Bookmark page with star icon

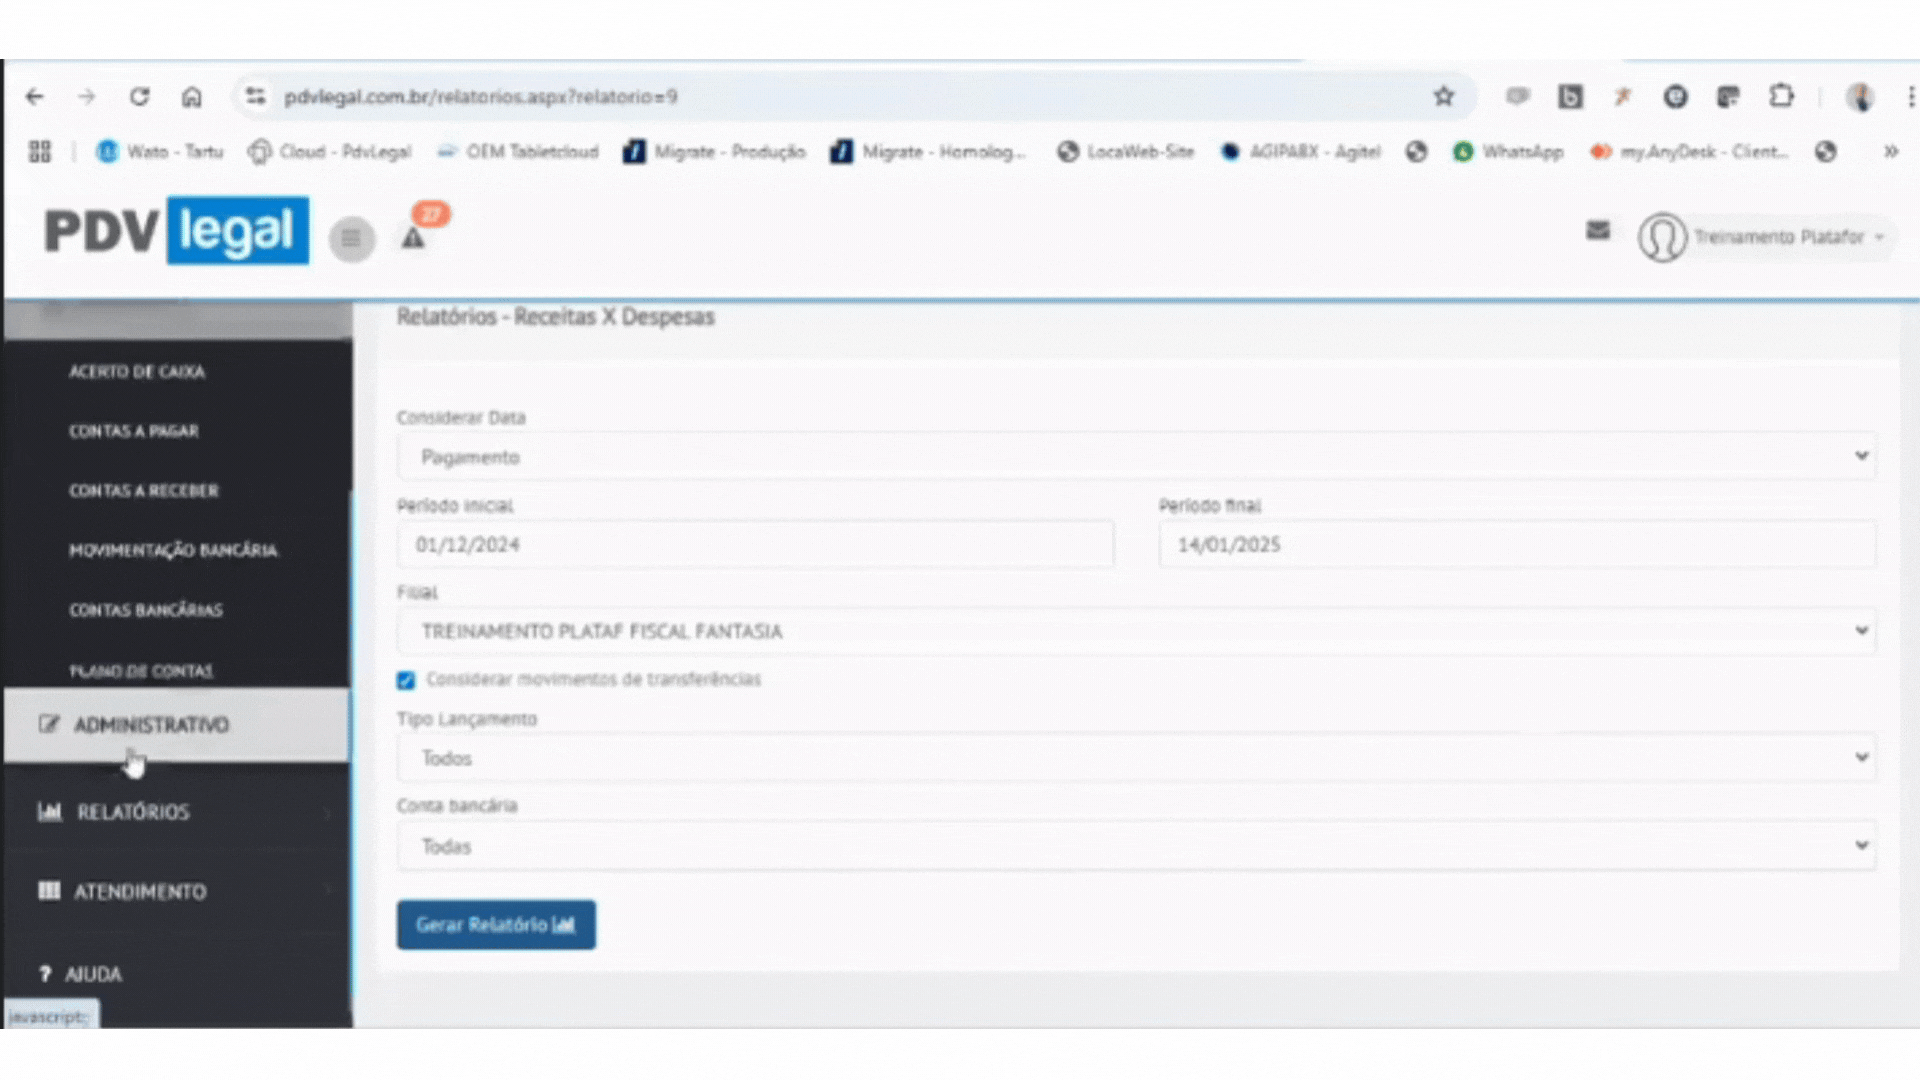pos(1443,97)
